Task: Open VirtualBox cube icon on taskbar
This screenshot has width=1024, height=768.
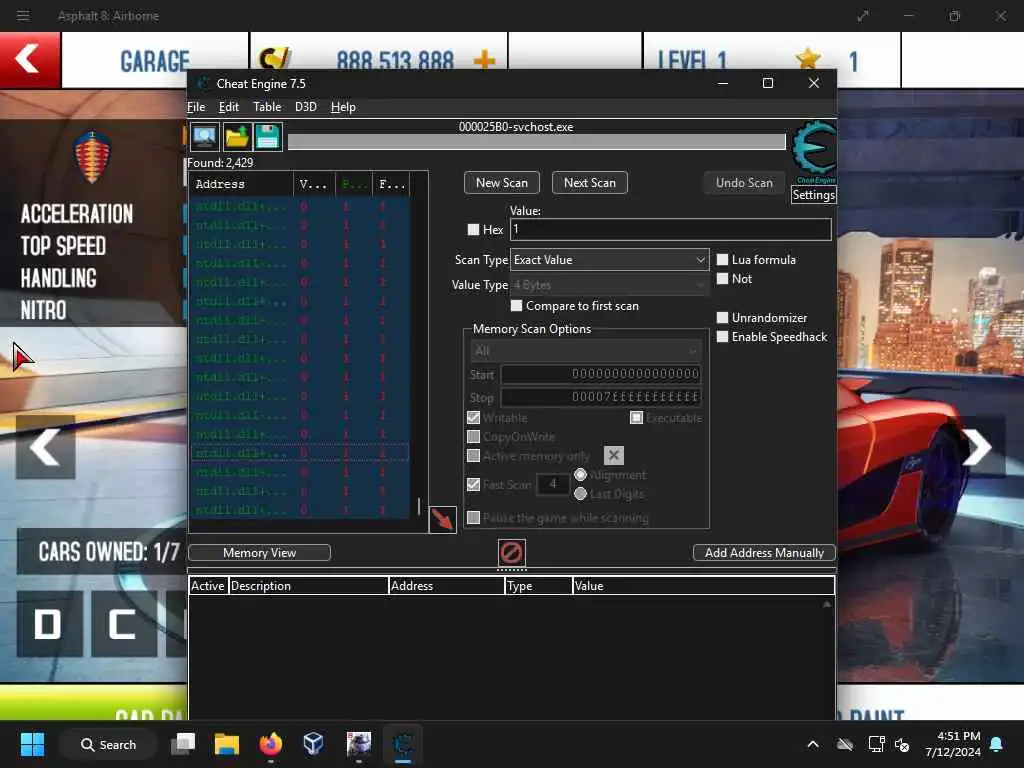Action: coord(313,744)
